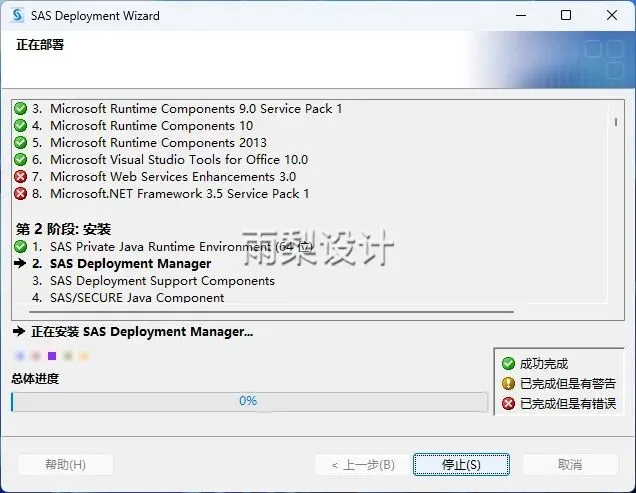Click the 取消 cancel button
This screenshot has width=636, height=493.
click(x=570, y=464)
